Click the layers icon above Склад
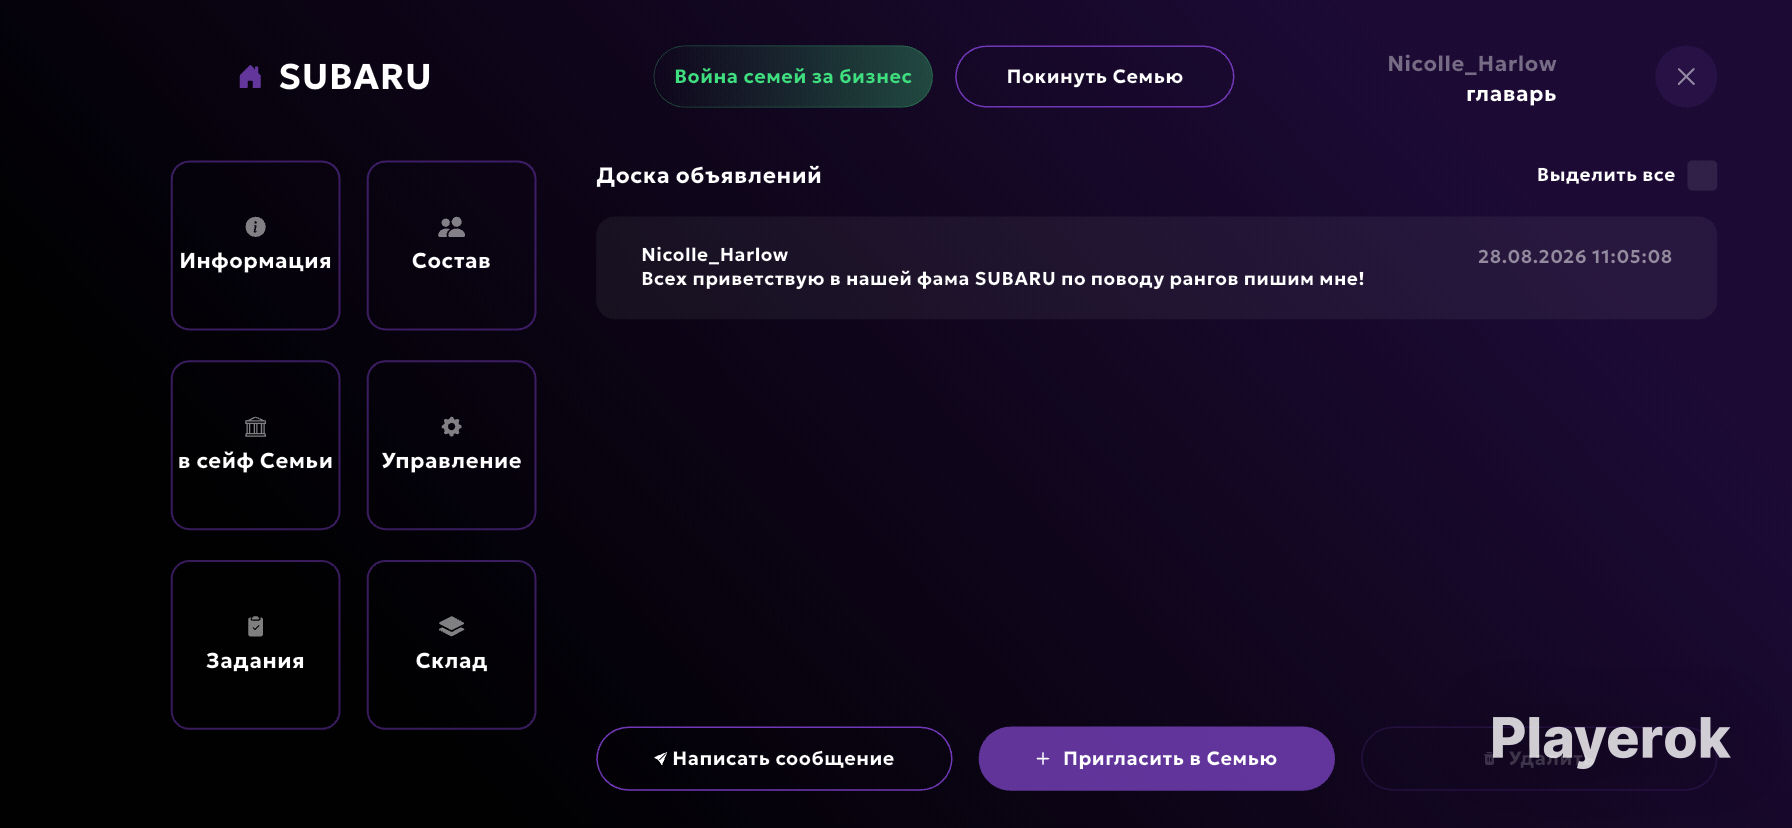 [x=451, y=627]
